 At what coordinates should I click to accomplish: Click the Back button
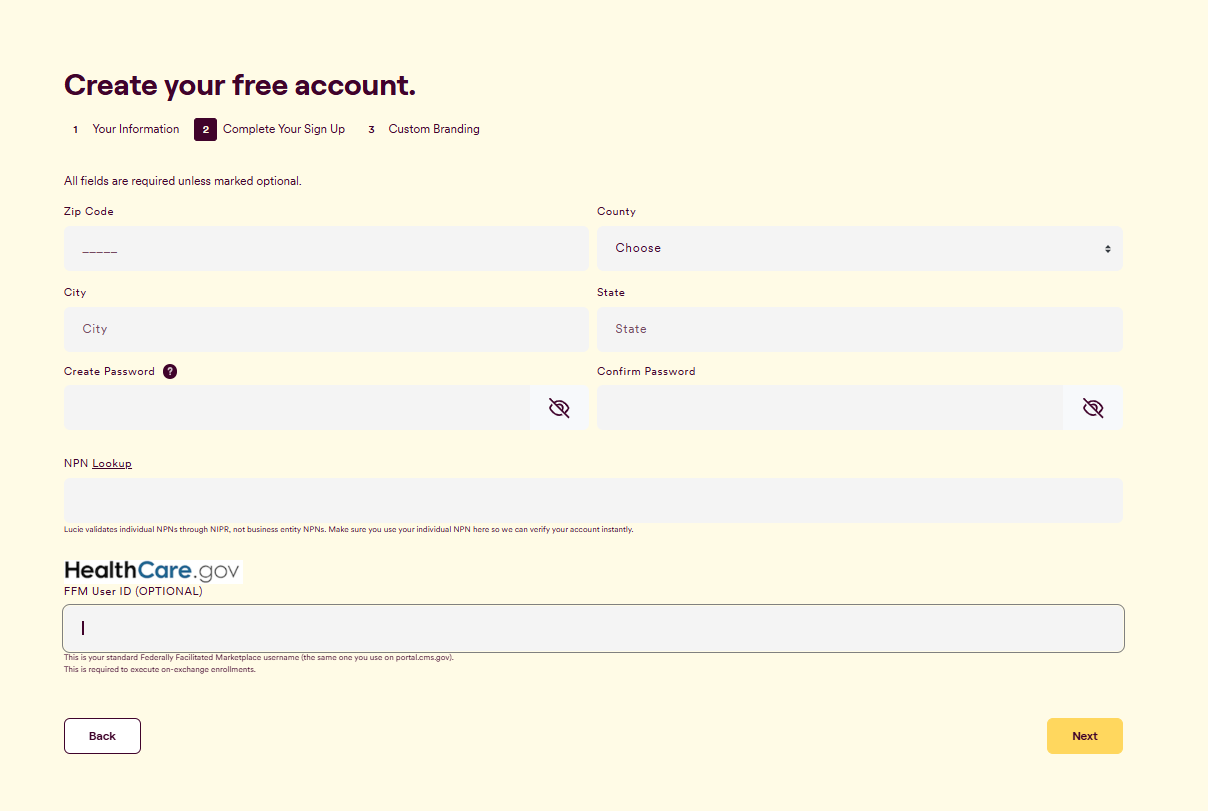pos(102,736)
